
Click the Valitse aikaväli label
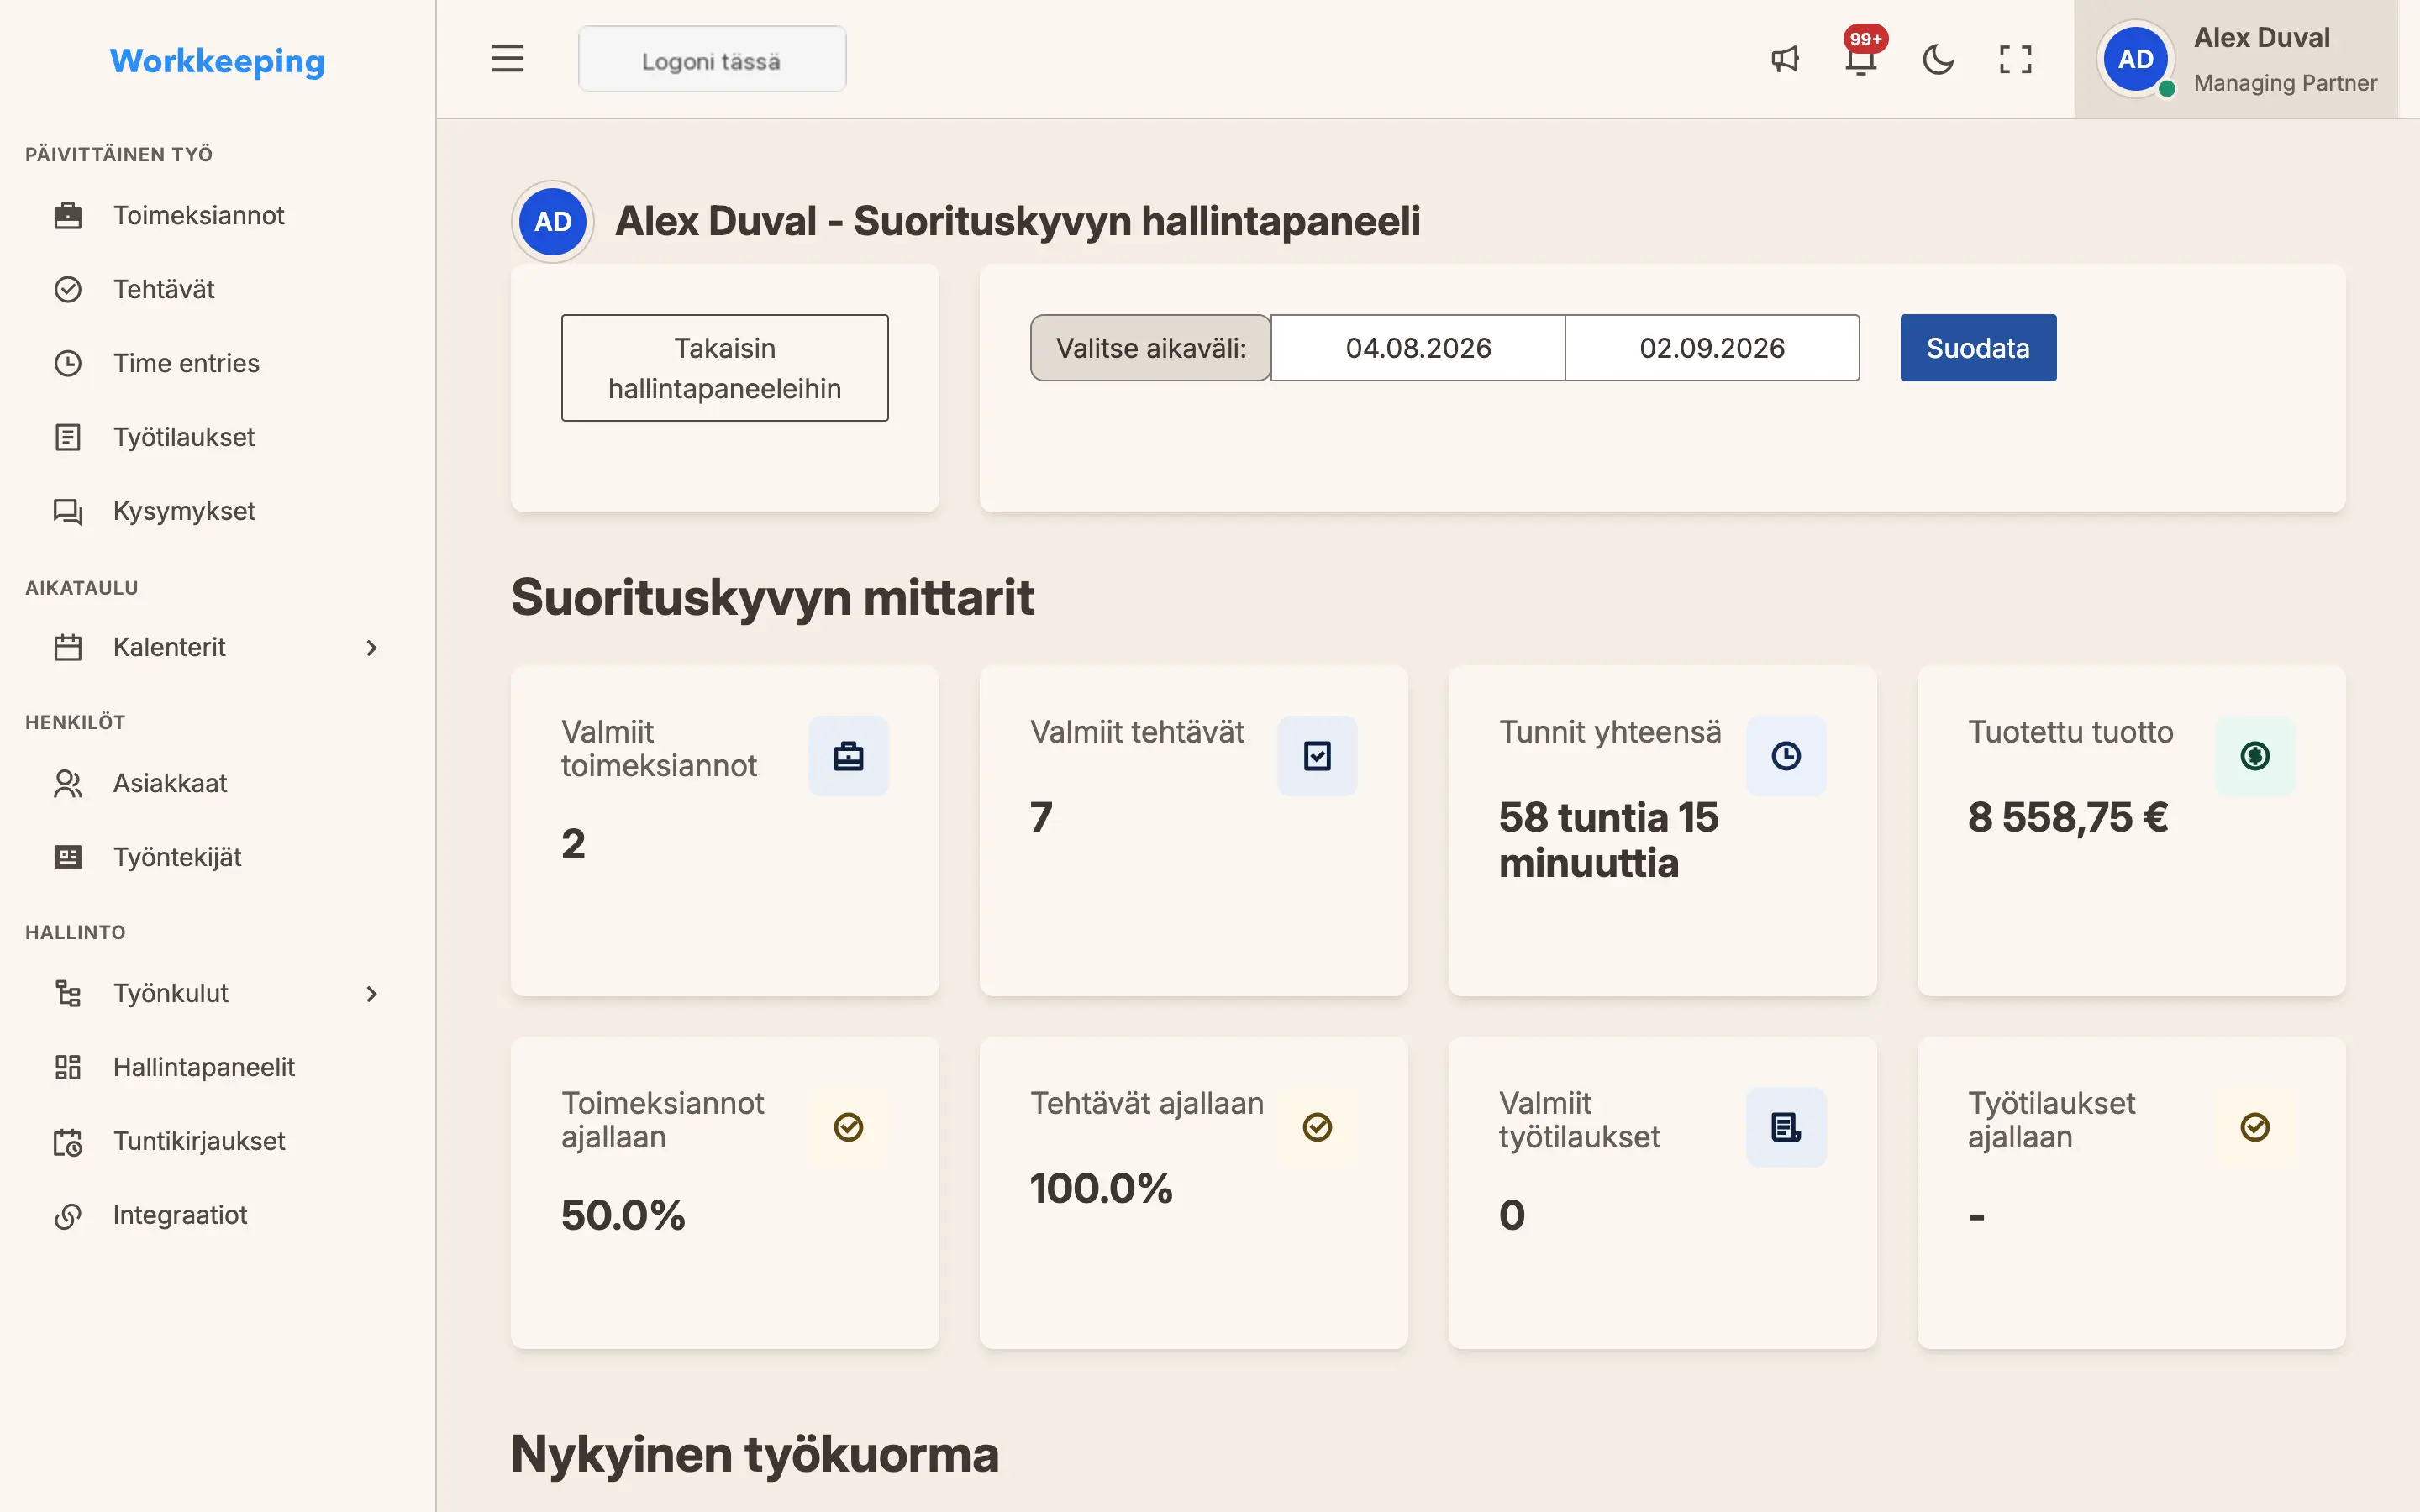1151,348
